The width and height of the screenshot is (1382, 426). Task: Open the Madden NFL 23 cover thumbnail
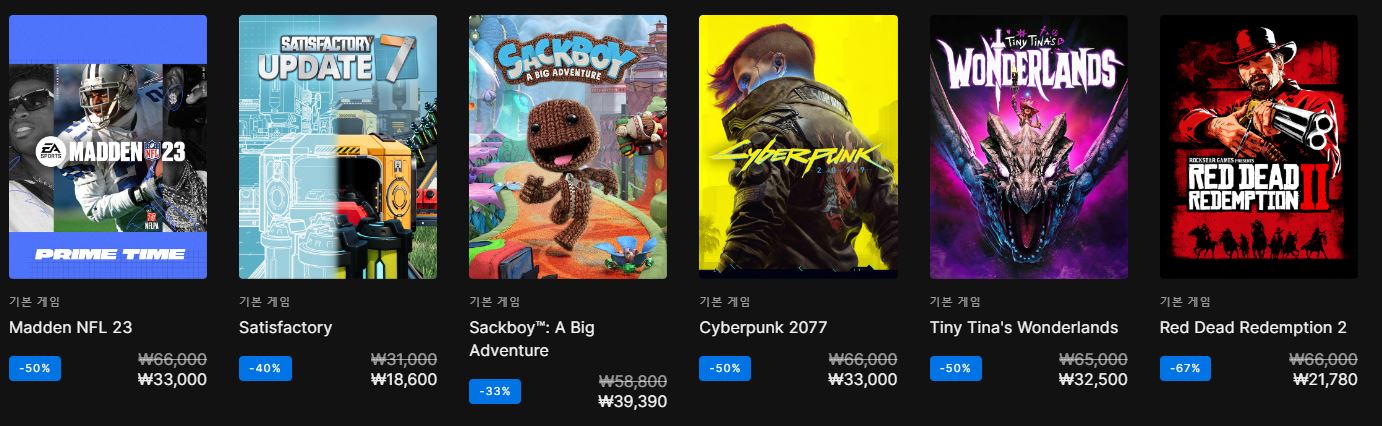108,147
